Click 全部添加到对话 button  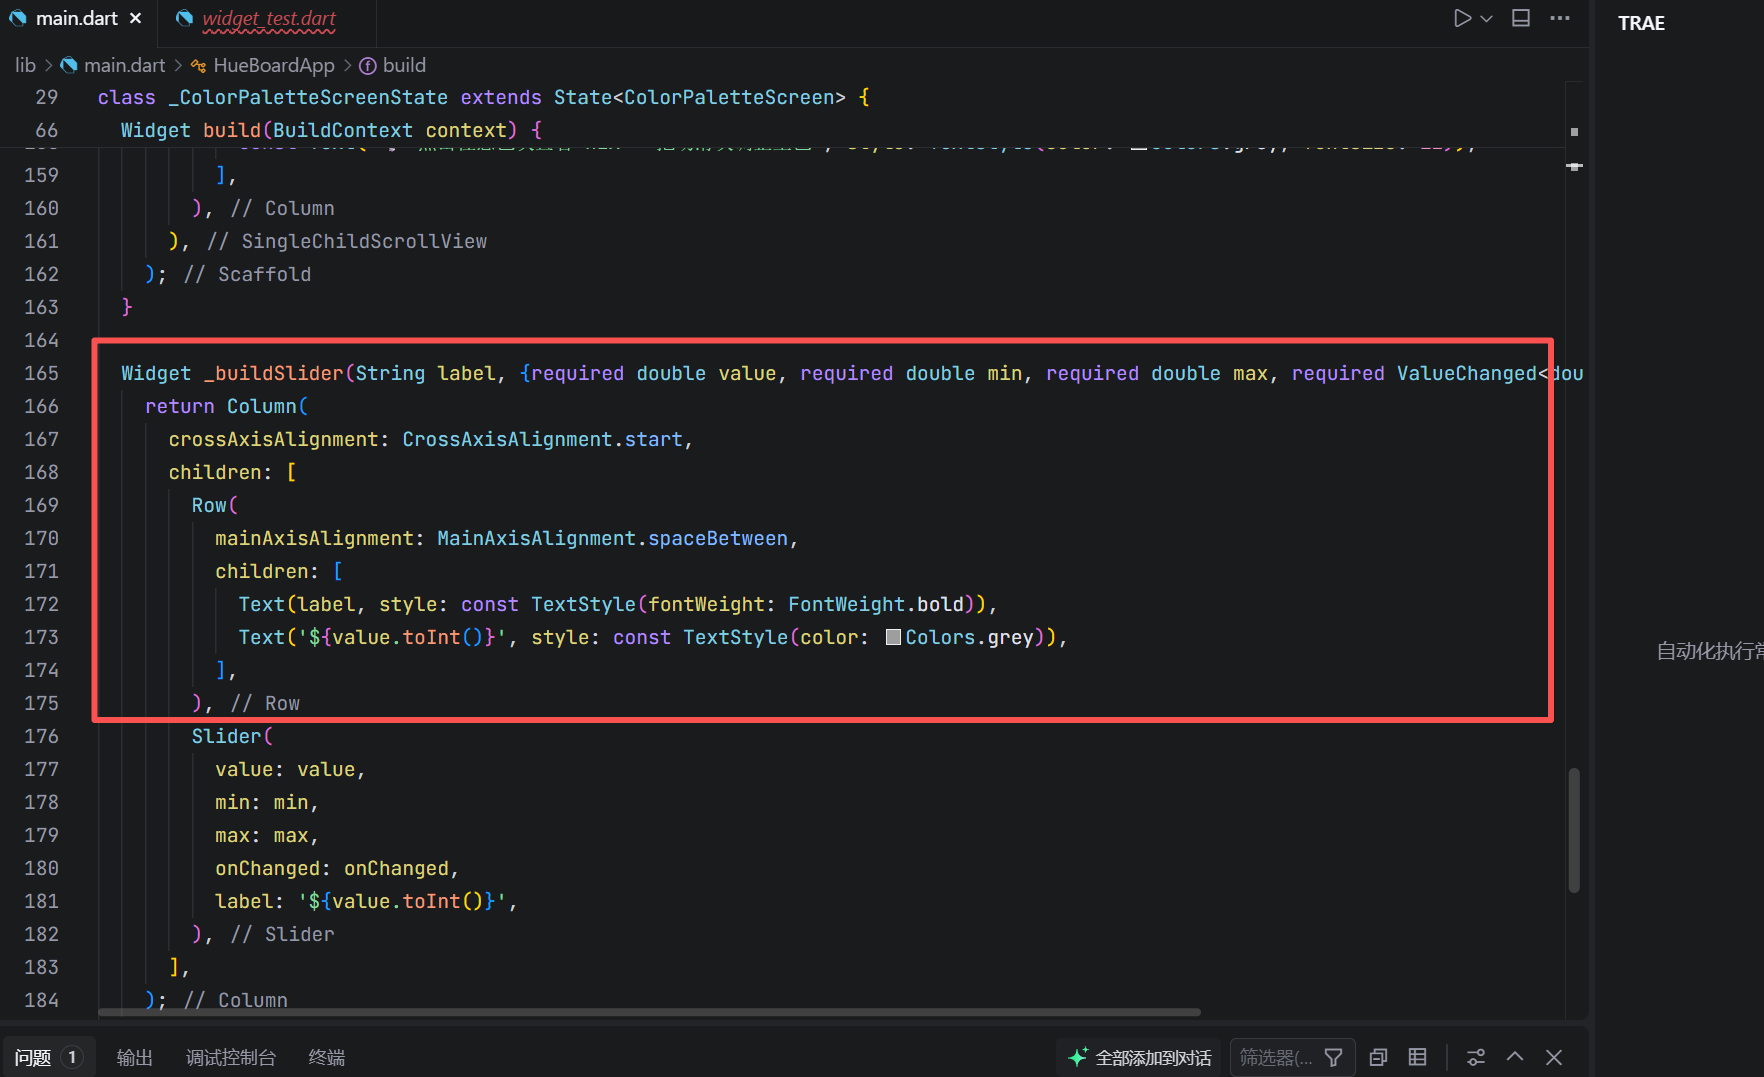[1140, 1058]
